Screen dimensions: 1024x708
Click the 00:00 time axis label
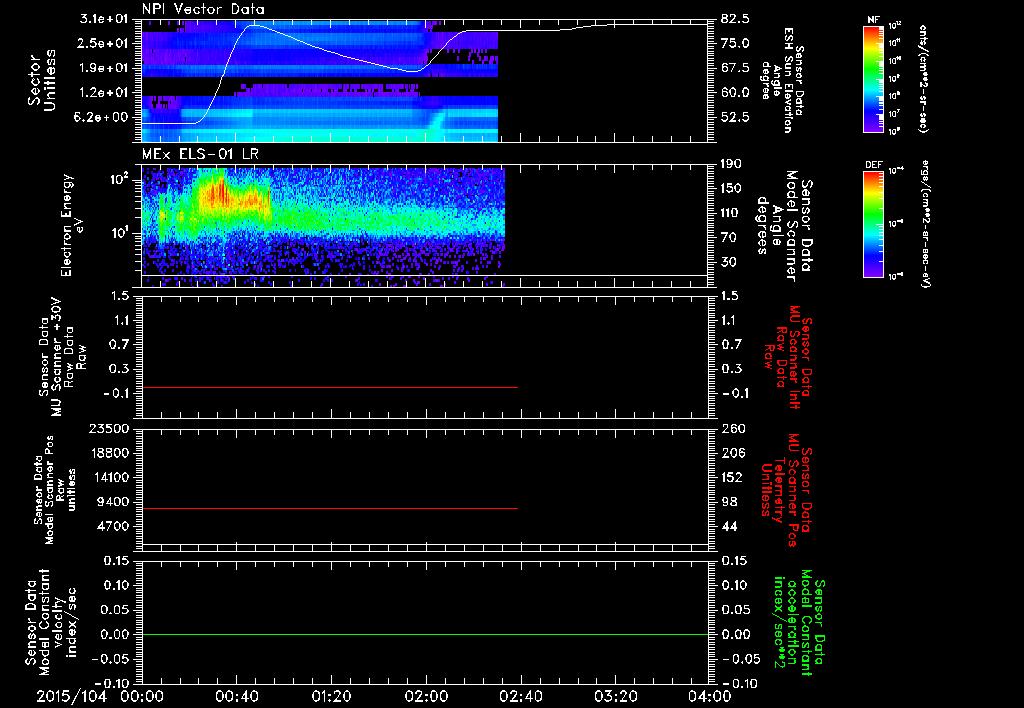142,696
